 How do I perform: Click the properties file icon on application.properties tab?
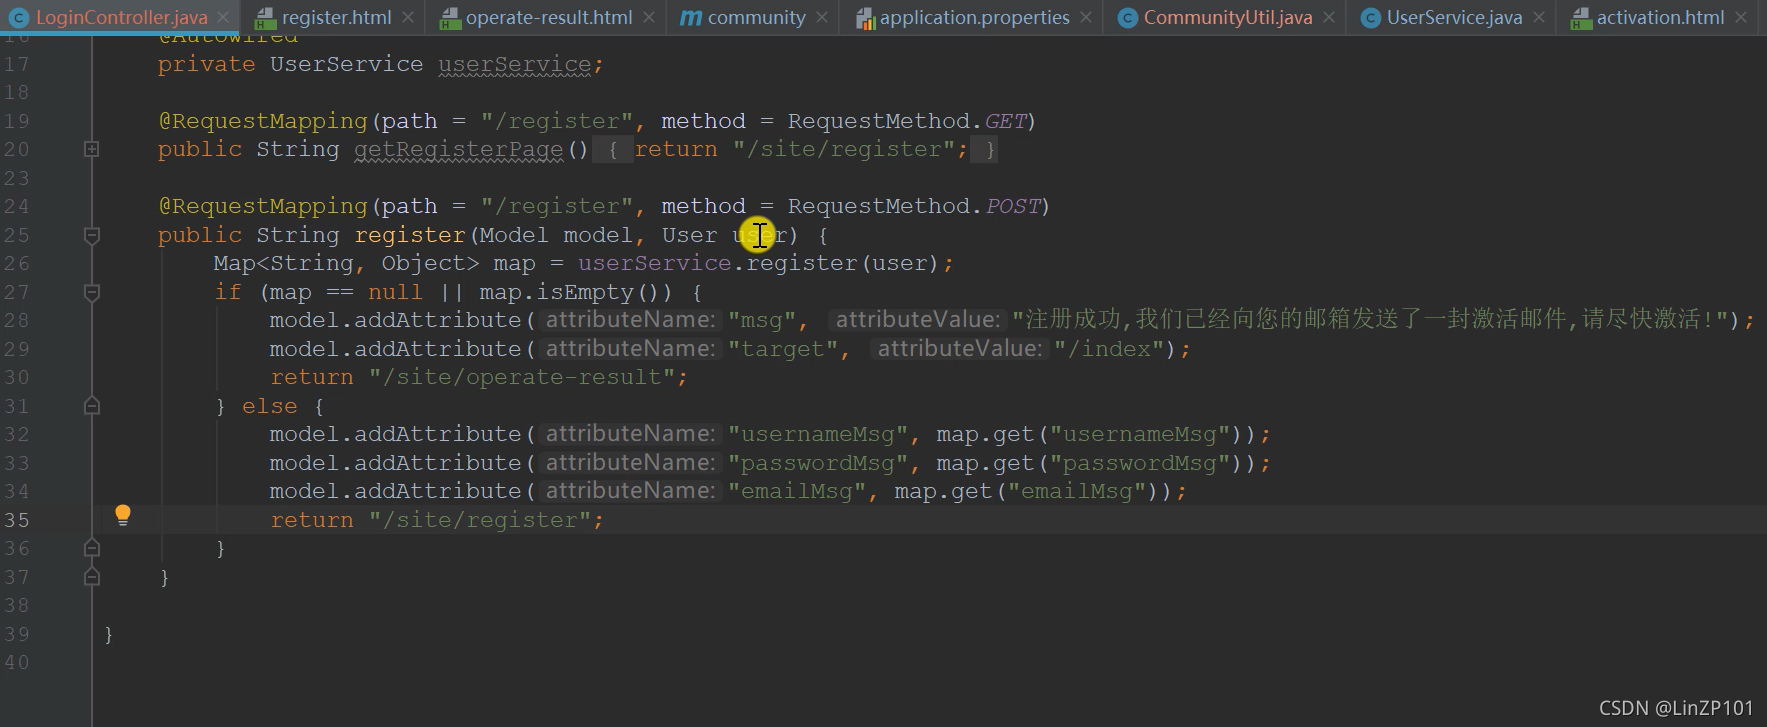(866, 18)
